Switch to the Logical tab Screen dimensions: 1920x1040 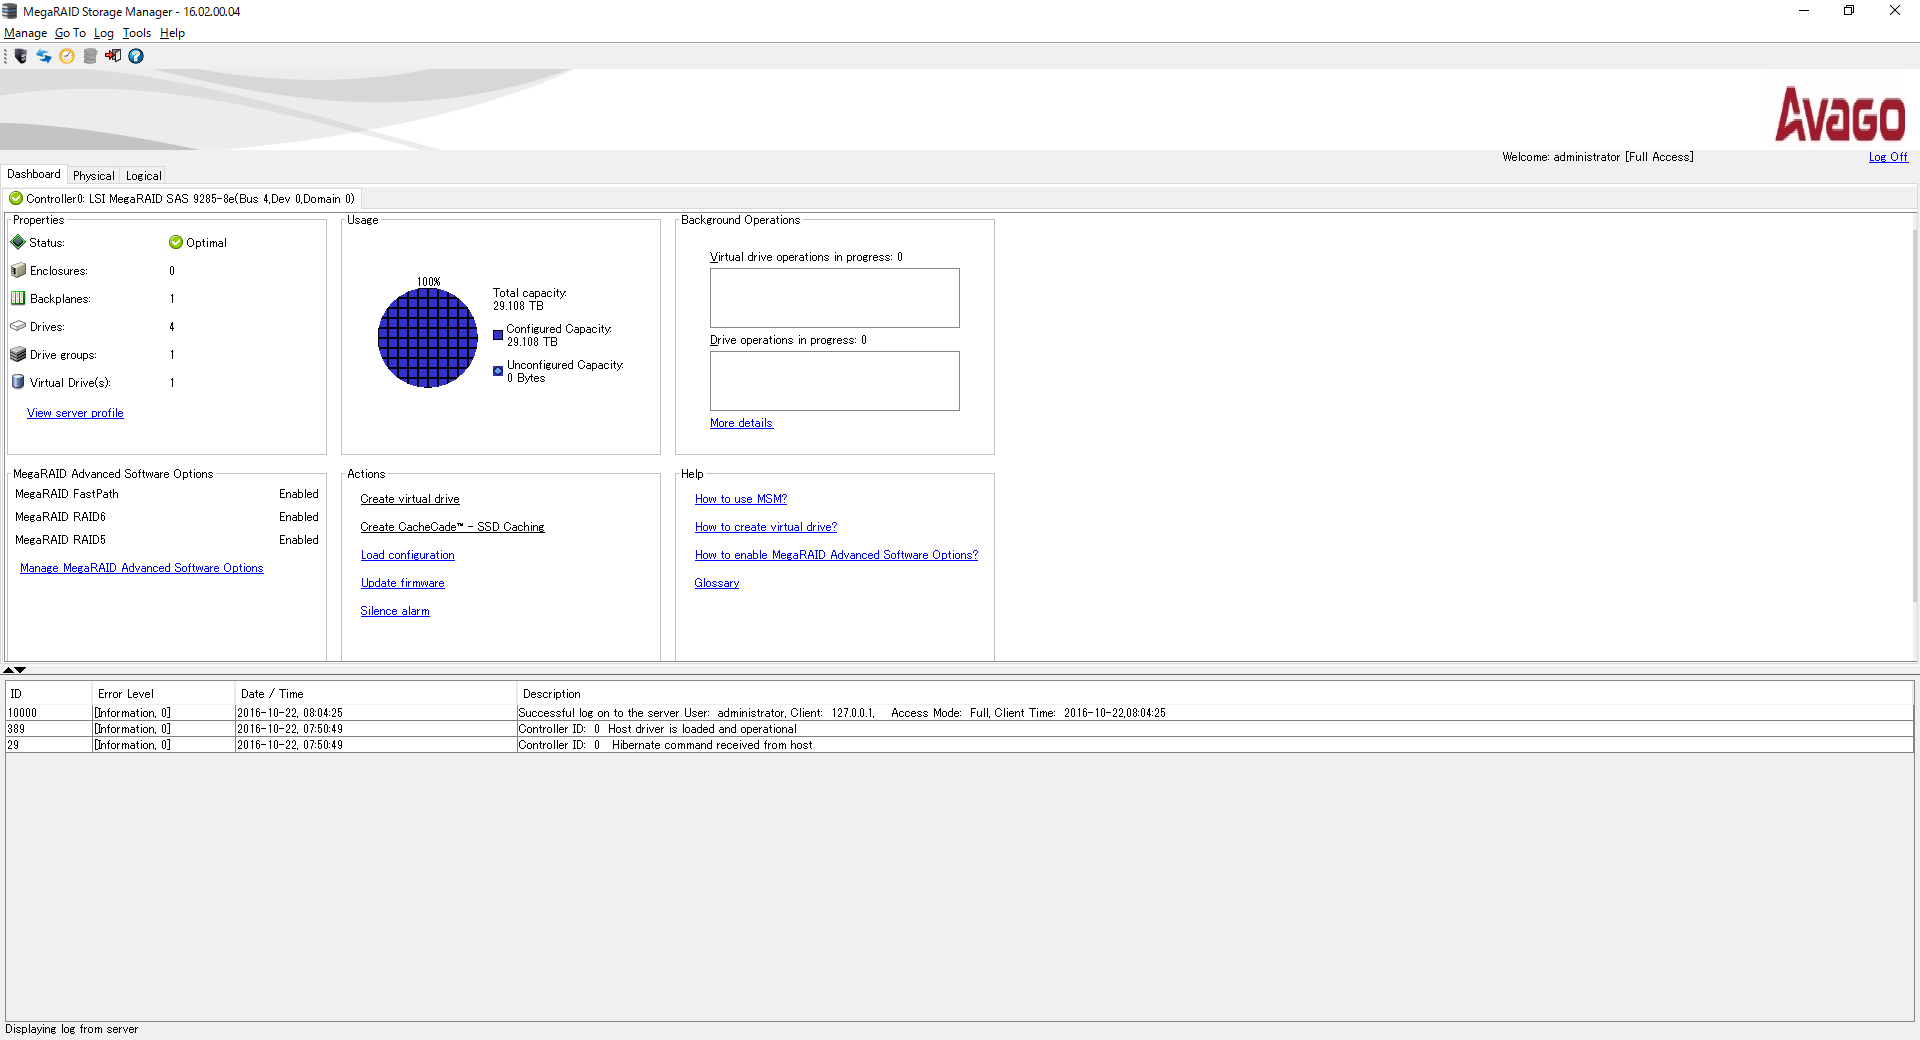(x=143, y=175)
